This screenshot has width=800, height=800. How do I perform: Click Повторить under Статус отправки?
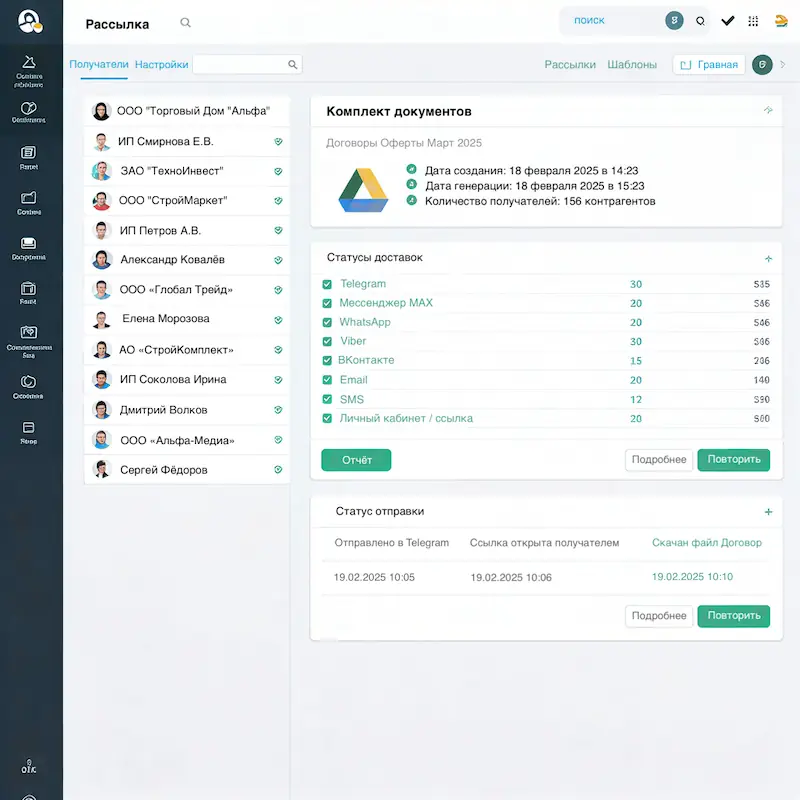(x=734, y=616)
